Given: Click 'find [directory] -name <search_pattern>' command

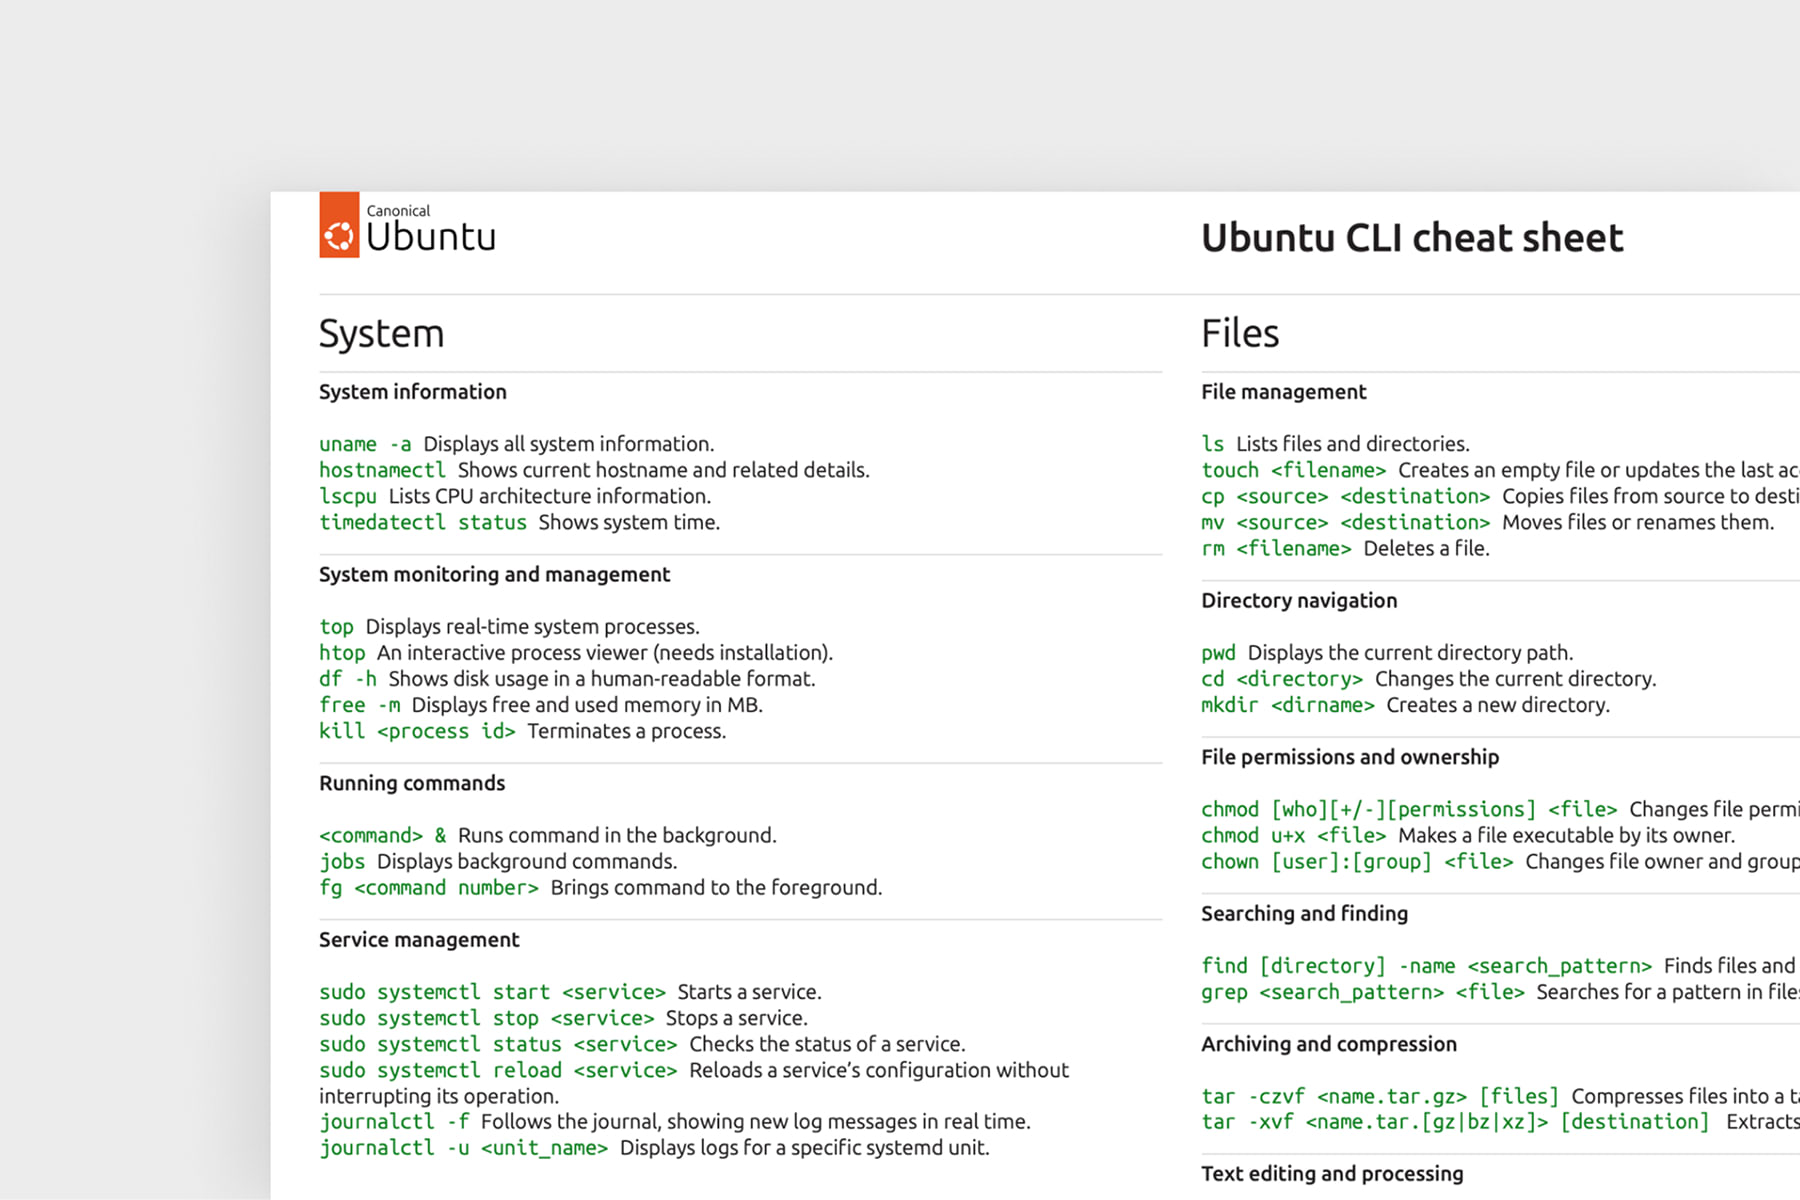Looking at the screenshot, I should pos(1427,966).
